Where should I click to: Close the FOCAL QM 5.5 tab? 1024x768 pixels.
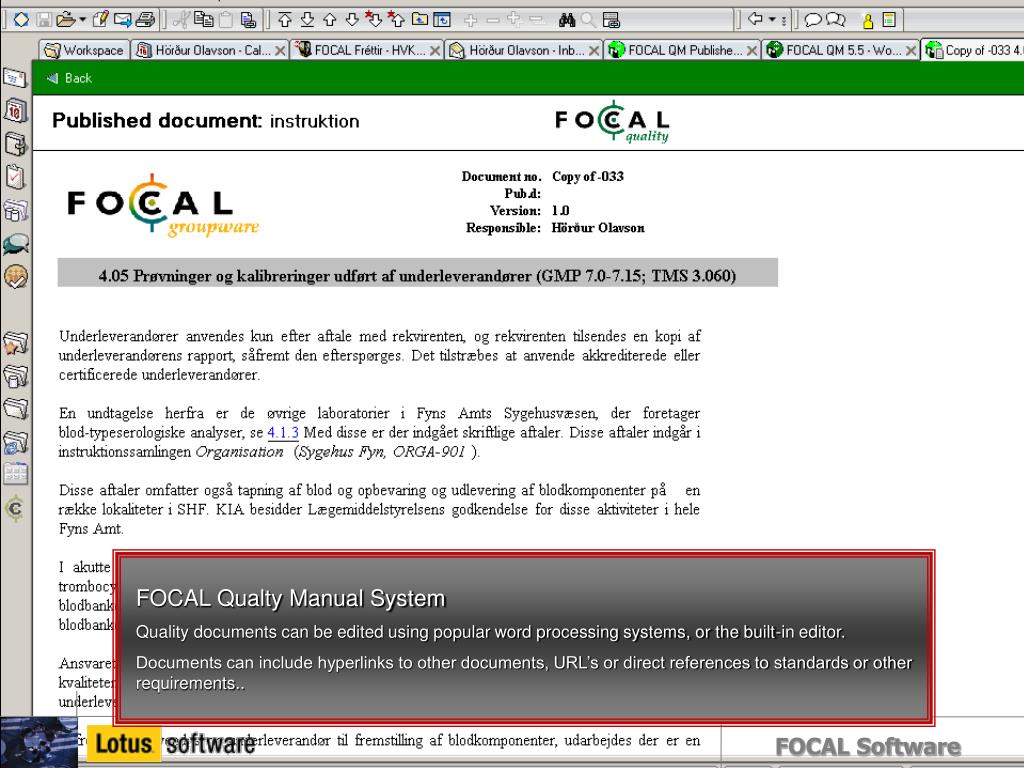click(911, 50)
